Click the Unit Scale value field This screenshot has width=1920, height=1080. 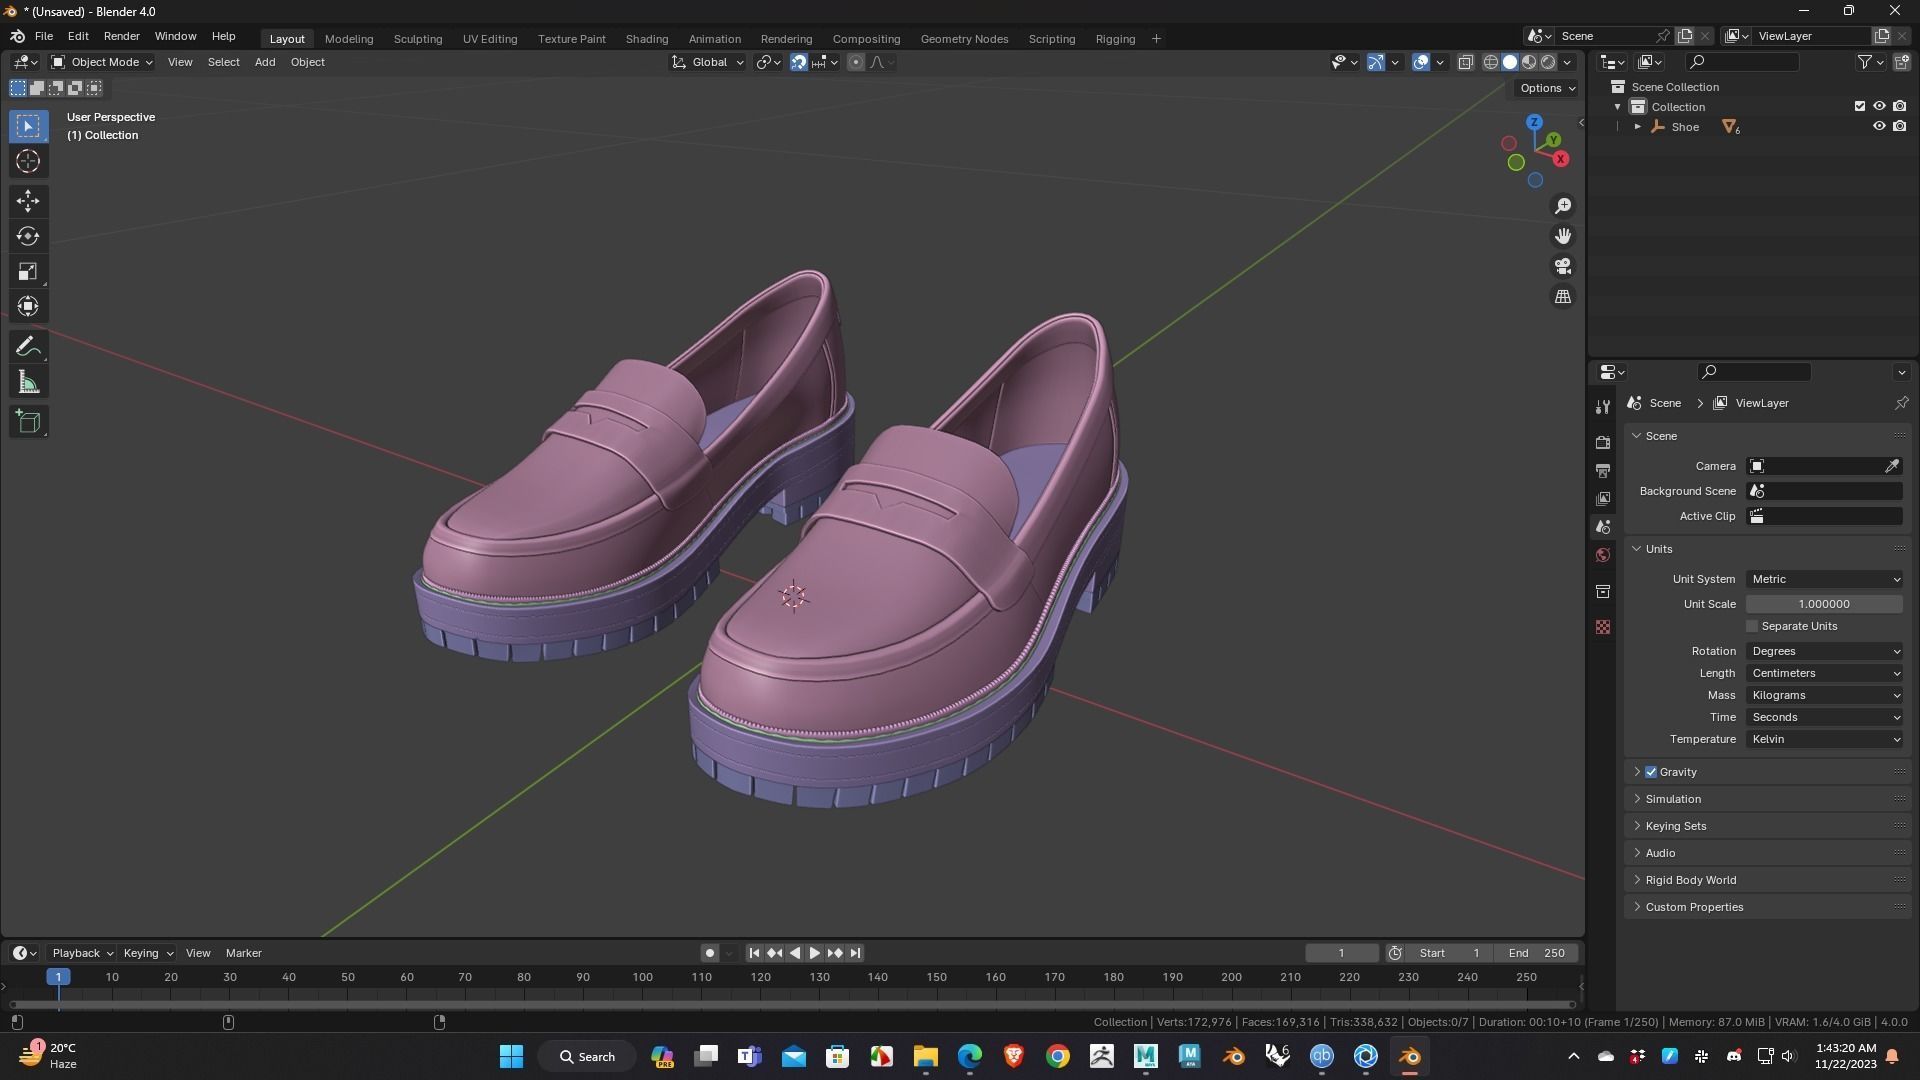pyautogui.click(x=1824, y=604)
